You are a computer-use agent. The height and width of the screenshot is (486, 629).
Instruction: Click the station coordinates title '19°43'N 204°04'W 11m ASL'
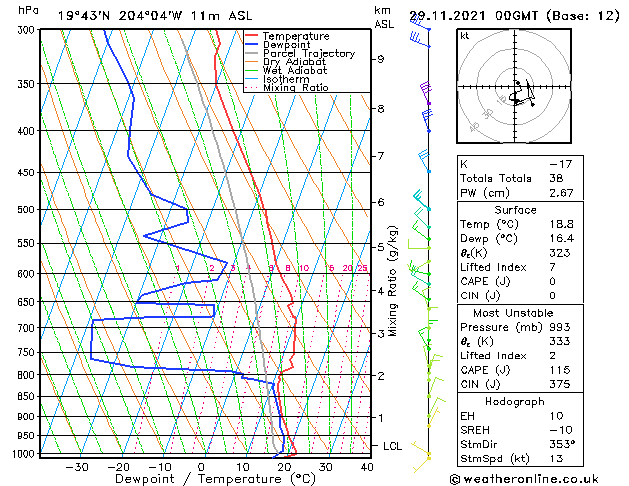(155, 16)
